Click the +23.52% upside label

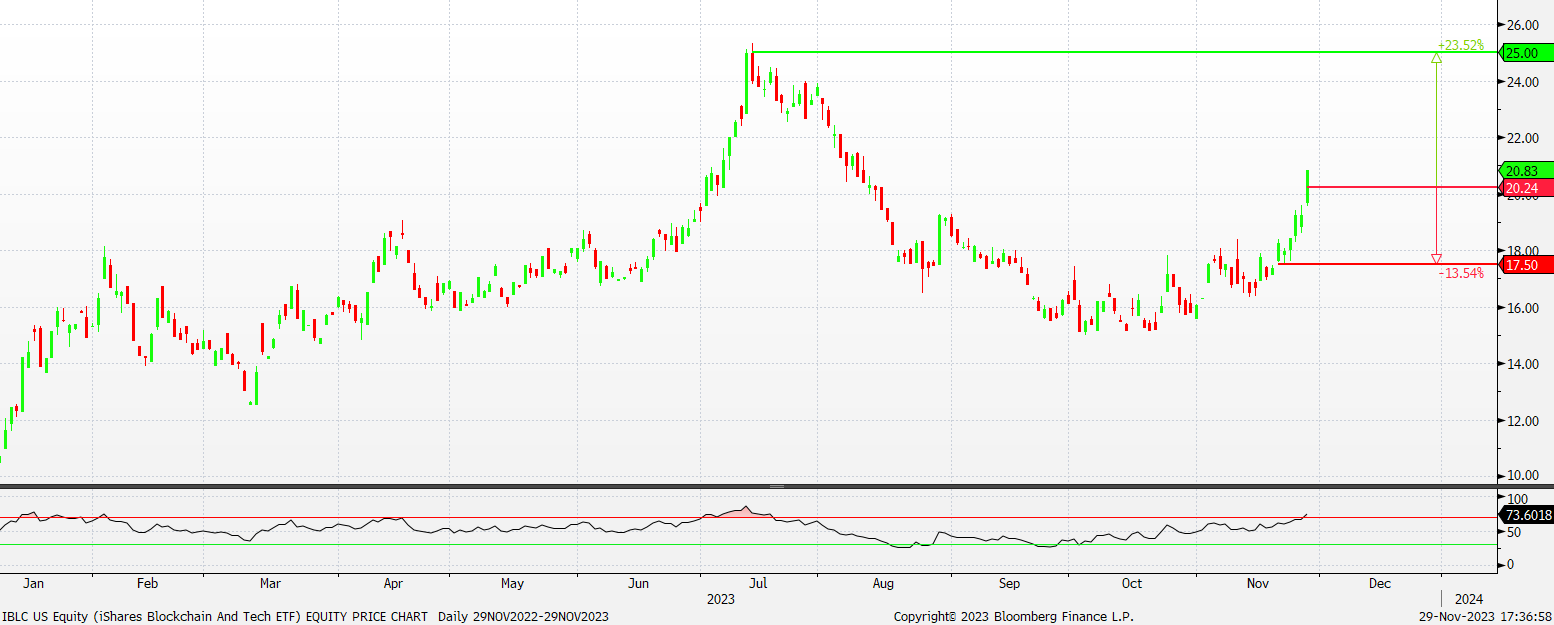(x=1461, y=45)
